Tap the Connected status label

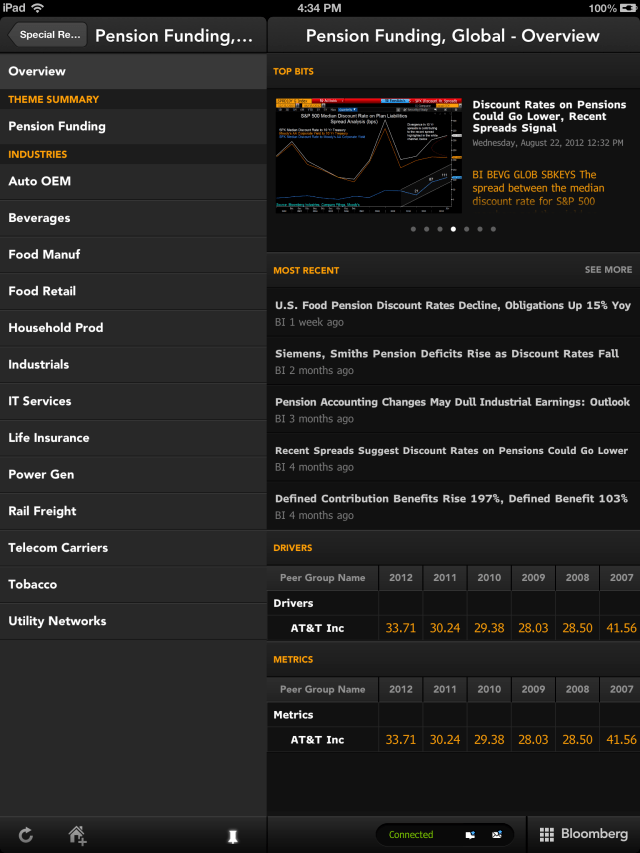pyautogui.click(x=411, y=835)
